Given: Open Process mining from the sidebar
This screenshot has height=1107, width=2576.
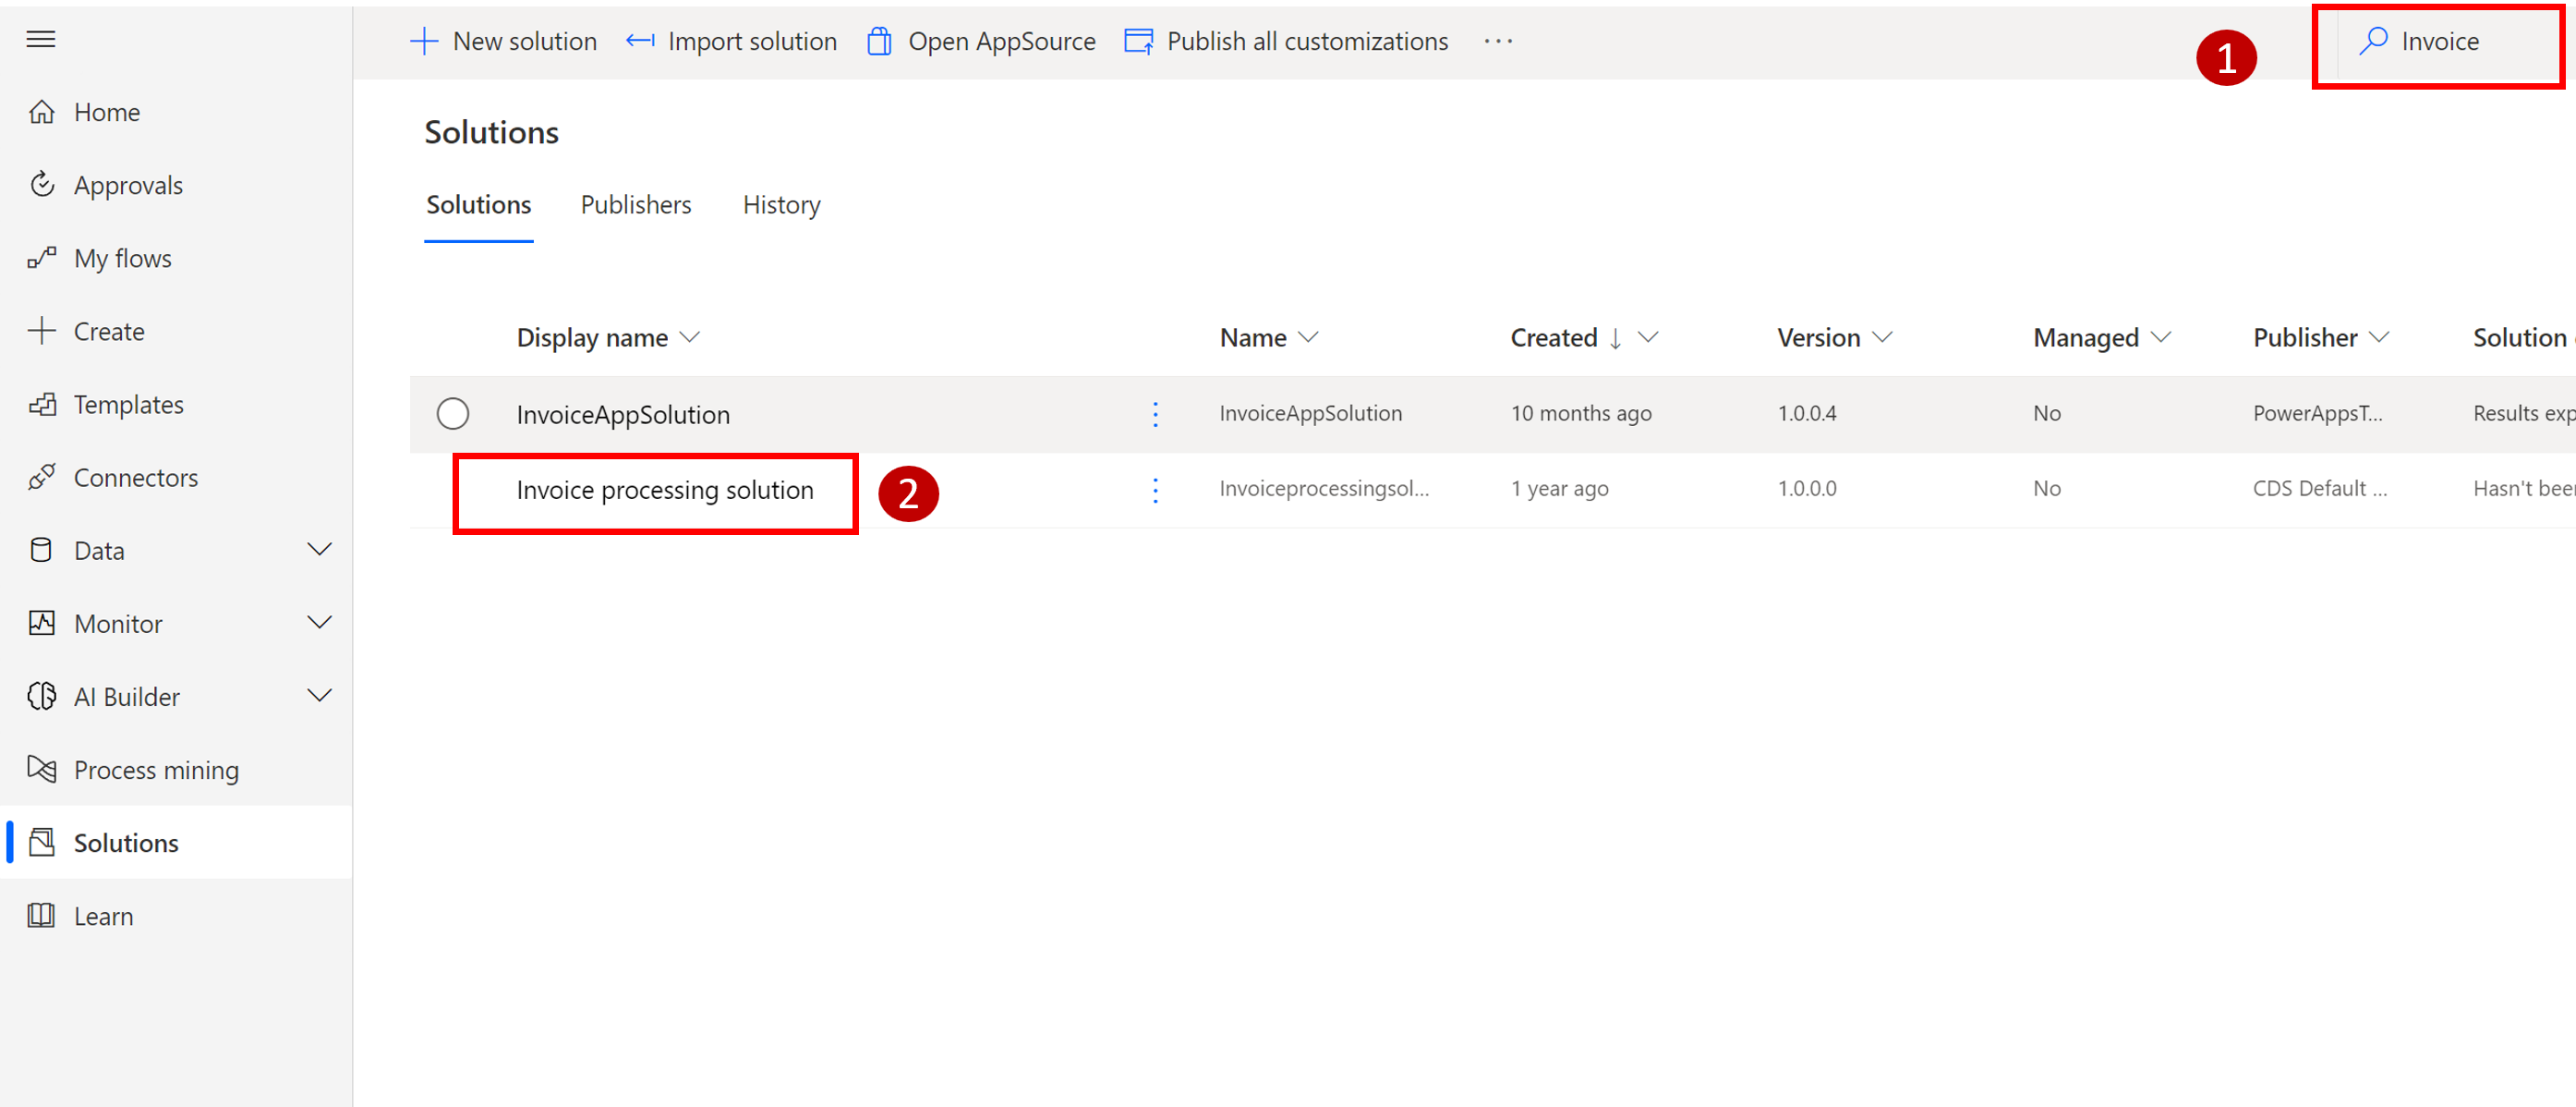Looking at the screenshot, I should point(156,769).
